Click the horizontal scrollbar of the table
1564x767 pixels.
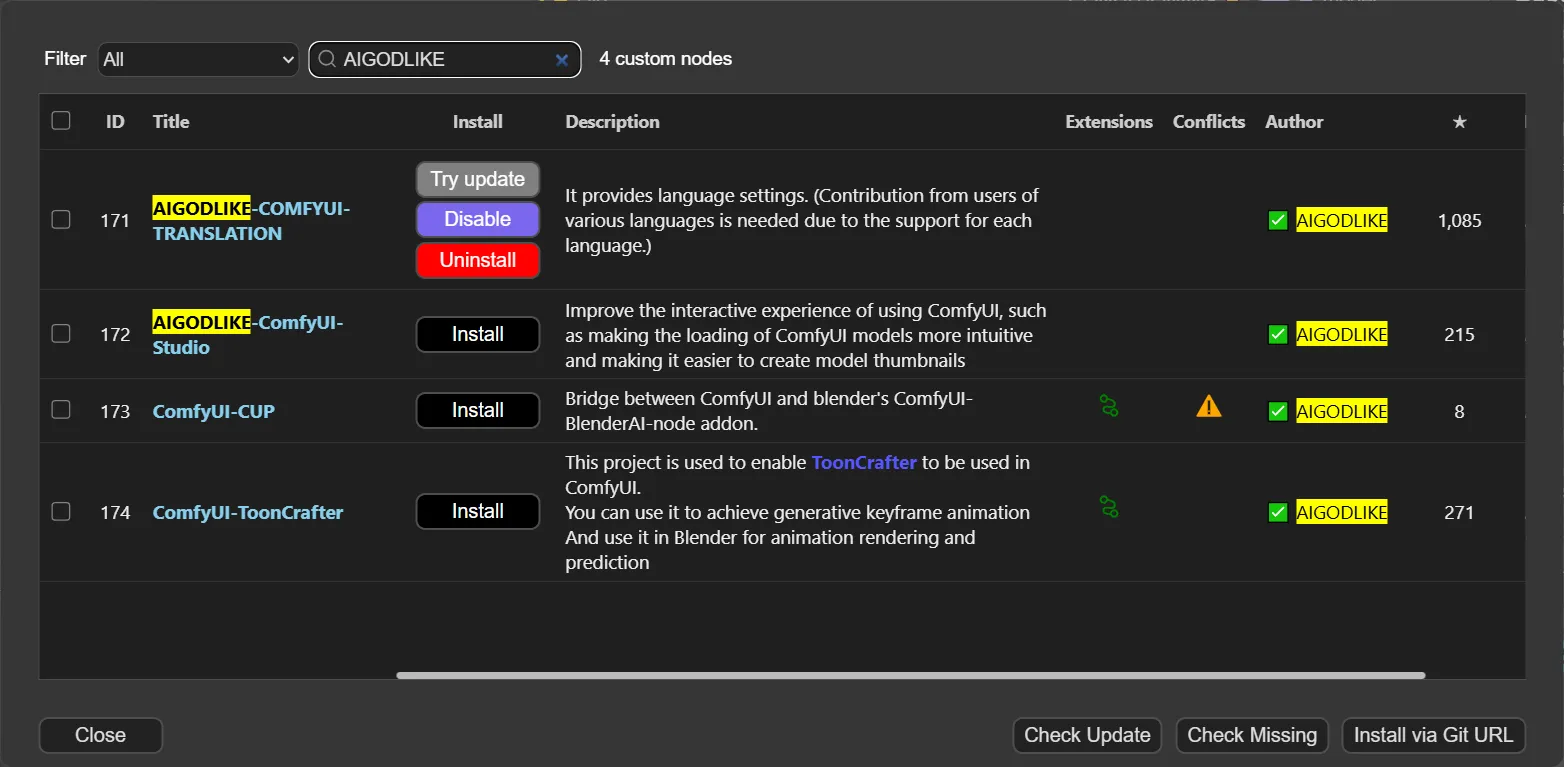pyautogui.click(x=910, y=676)
